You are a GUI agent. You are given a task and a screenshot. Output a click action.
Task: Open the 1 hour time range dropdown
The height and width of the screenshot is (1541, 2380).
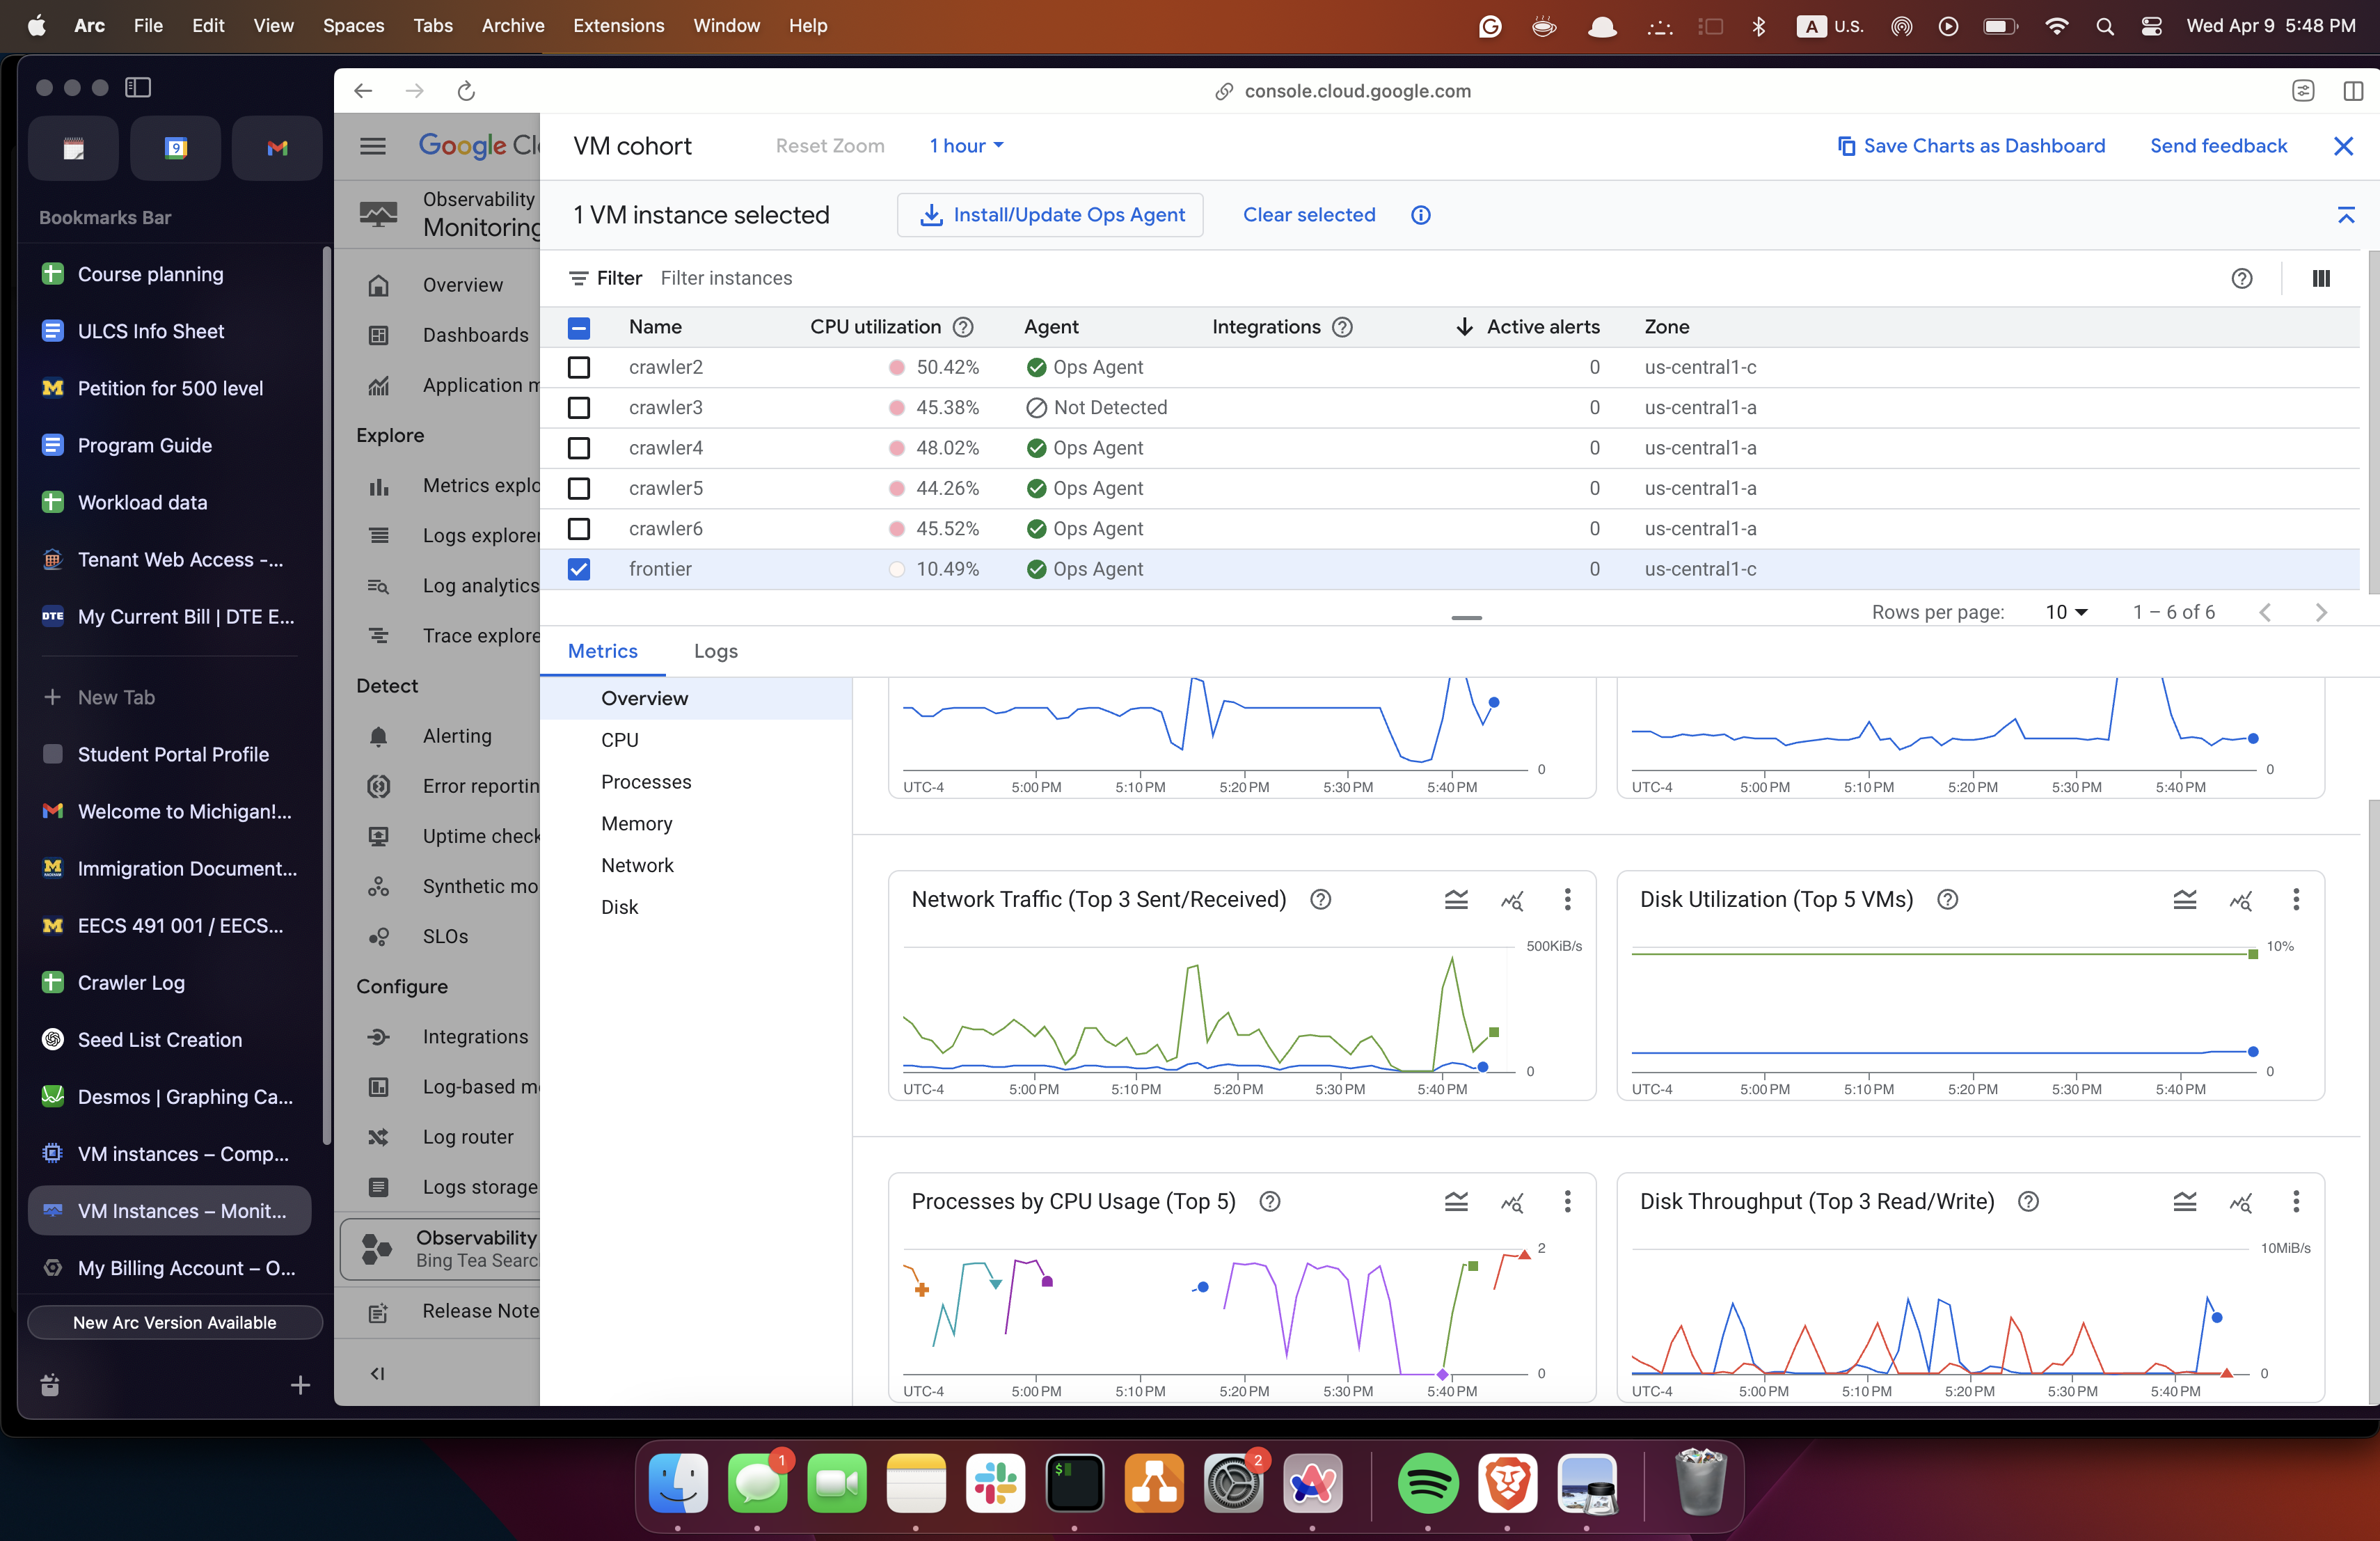[x=966, y=146]
